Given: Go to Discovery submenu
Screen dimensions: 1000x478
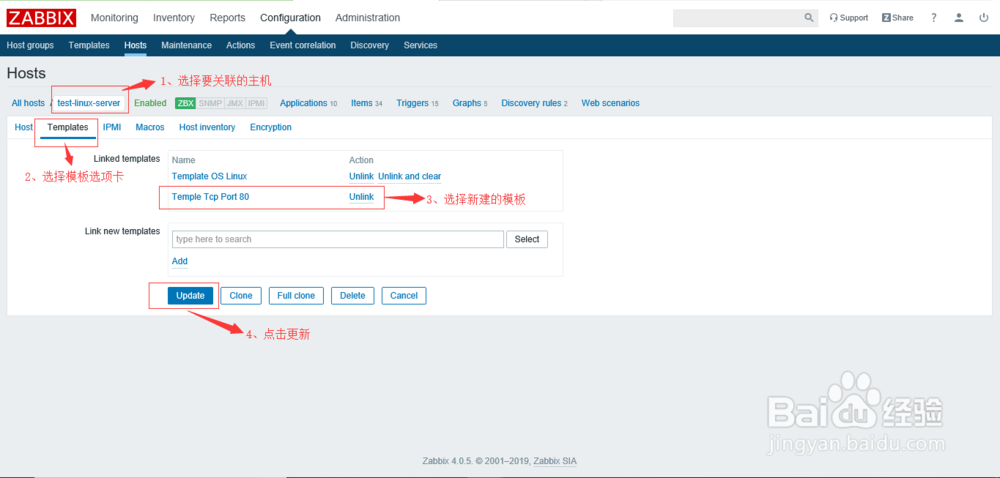Looking at the screenshot, I should 369,45.
